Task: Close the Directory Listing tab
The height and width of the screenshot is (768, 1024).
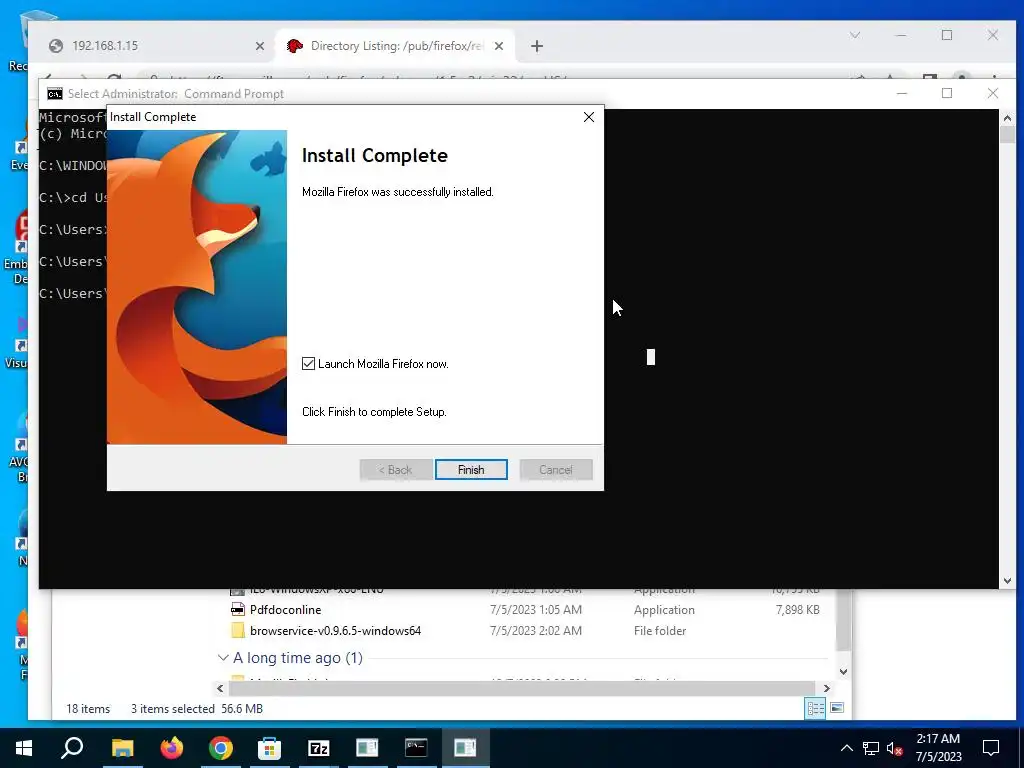Action: tap(499, 46)
